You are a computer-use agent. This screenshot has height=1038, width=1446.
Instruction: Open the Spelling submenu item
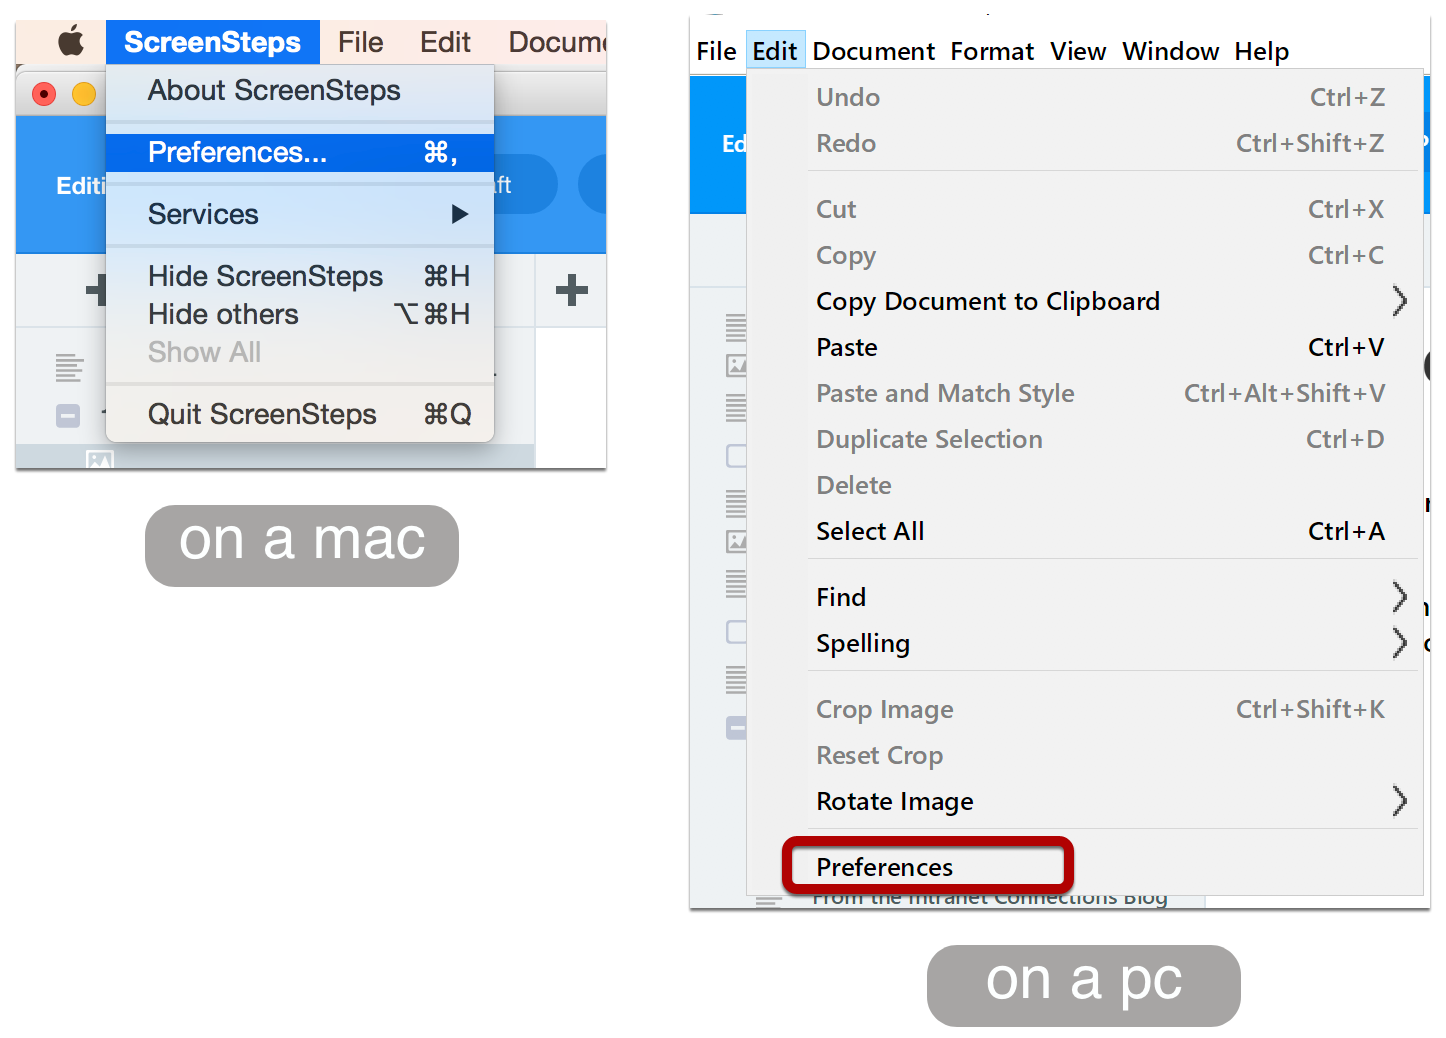(1084, 643)
